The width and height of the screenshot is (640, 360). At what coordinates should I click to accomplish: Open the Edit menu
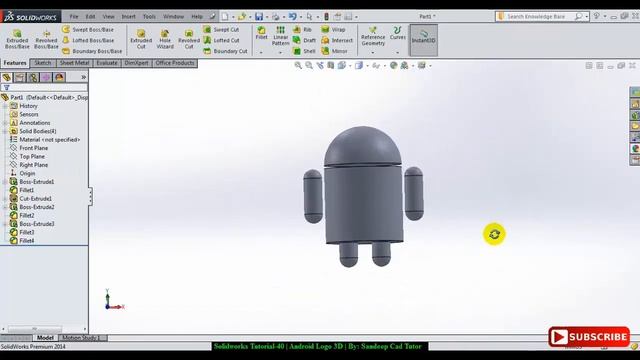pyautogui.click(x=90, y=17)
